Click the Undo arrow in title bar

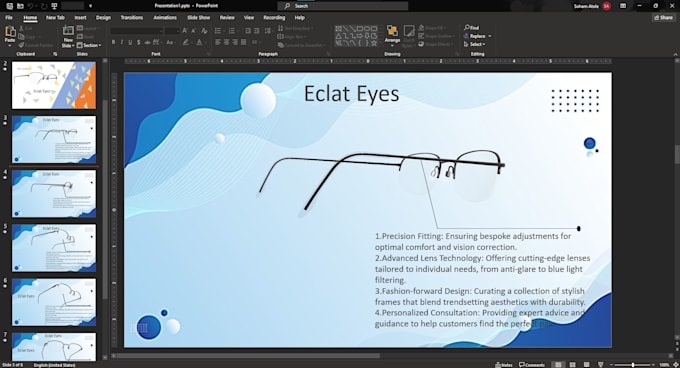click(30, 6)
